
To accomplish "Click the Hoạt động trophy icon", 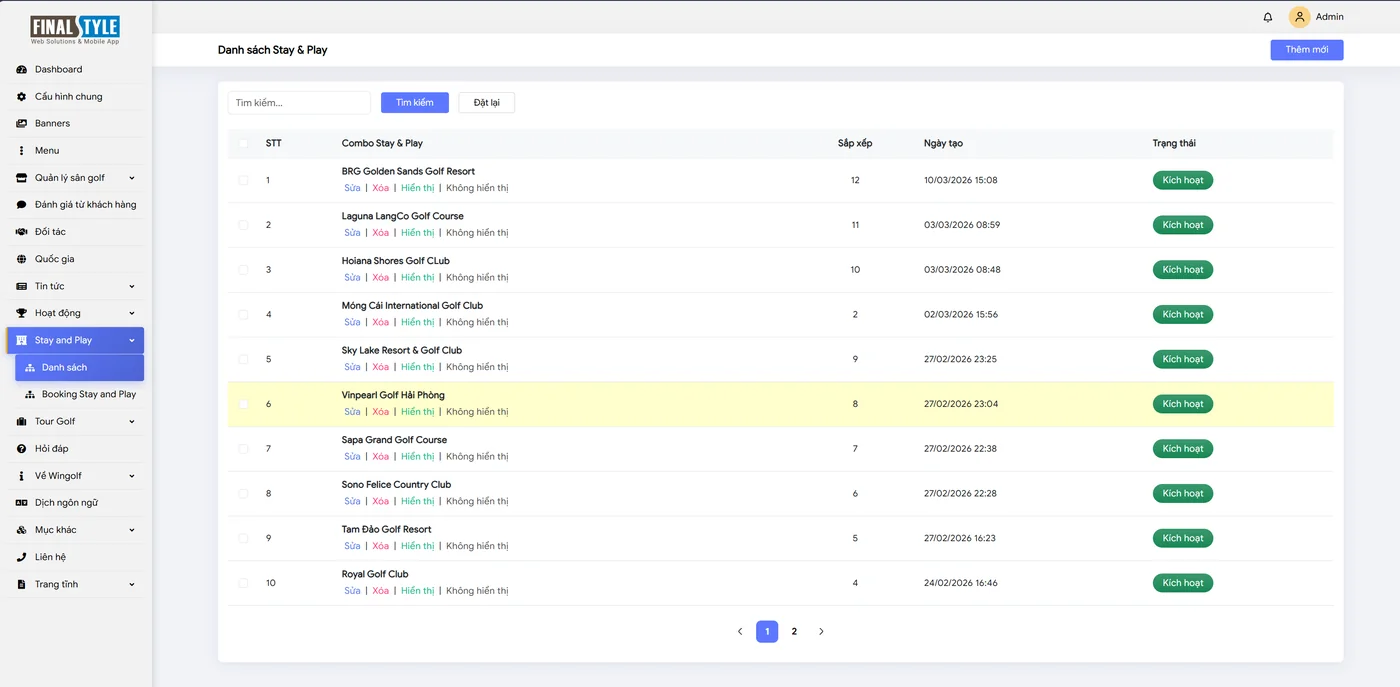I will click(x=22, y=313).
